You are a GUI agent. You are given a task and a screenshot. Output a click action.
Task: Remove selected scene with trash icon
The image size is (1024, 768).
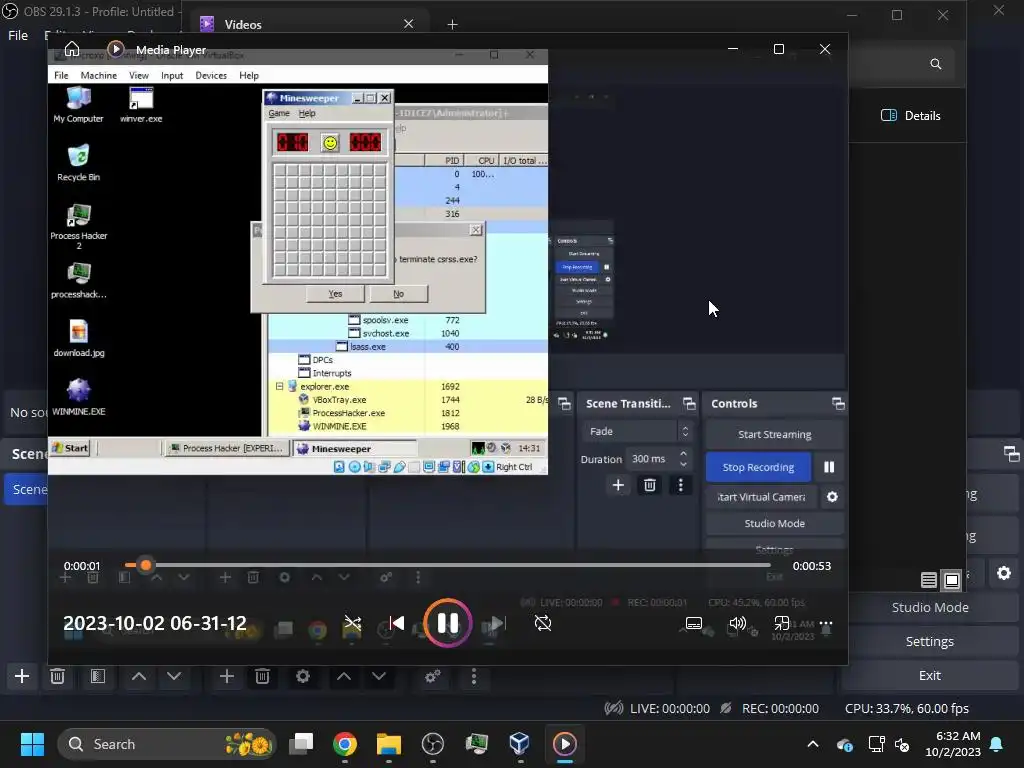click(x=57, y=677)
